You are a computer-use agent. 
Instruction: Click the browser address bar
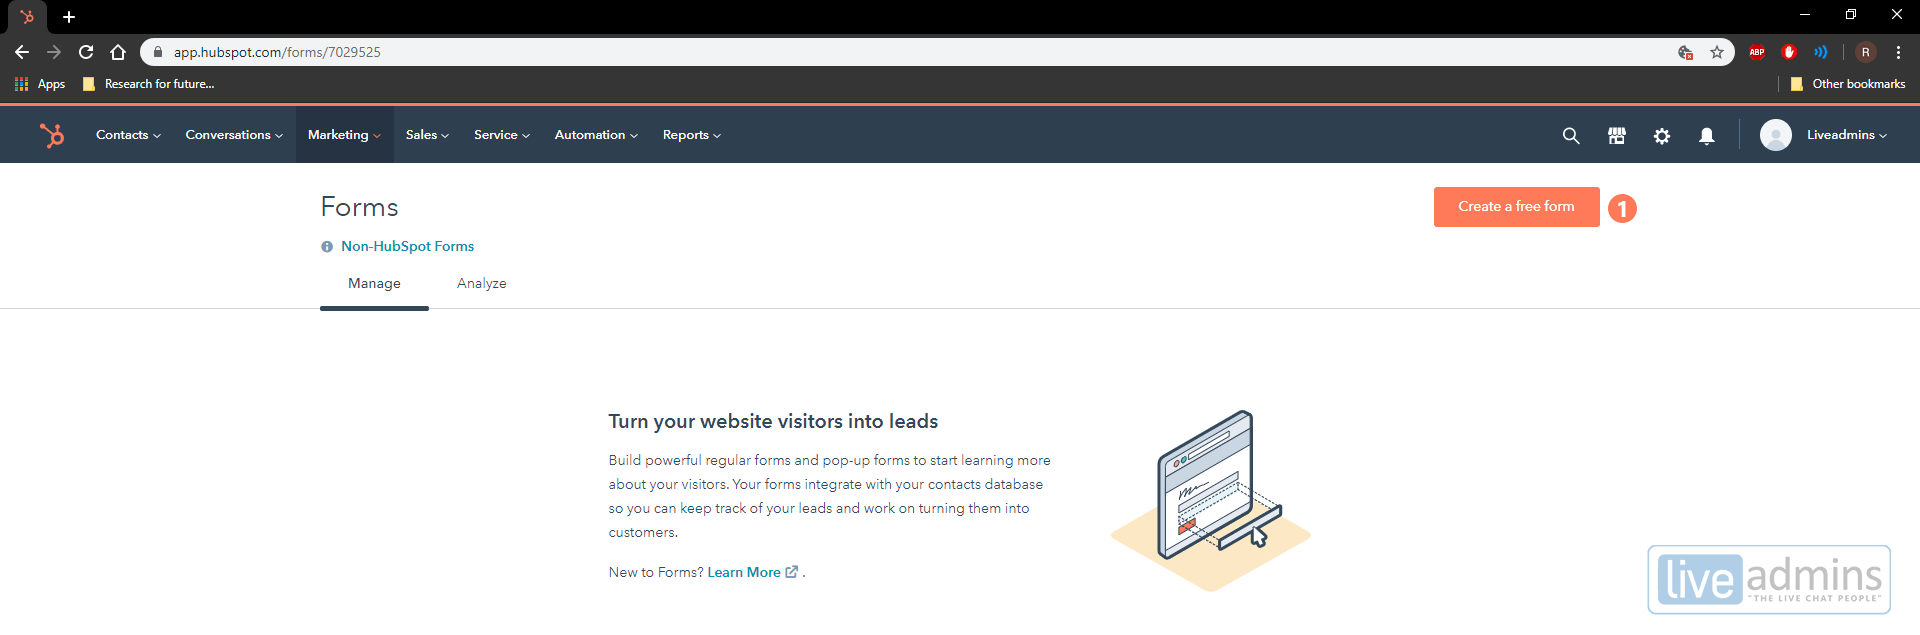[x=900, y=52]
